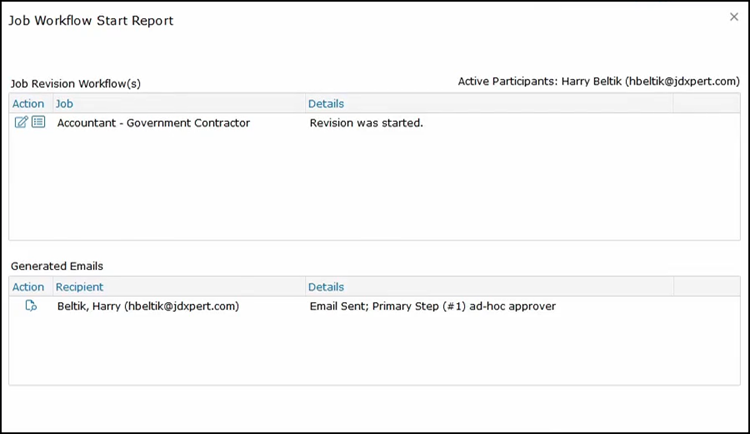Select Accountant - Government Contractor job row
This screenshot has height=434, width=750.
153,123
